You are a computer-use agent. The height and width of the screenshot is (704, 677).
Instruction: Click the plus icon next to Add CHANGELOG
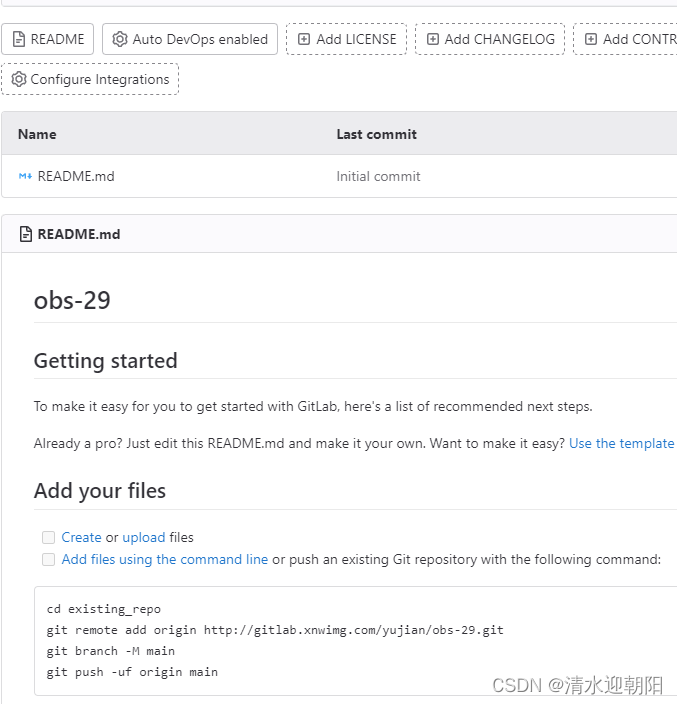[432, 40]
